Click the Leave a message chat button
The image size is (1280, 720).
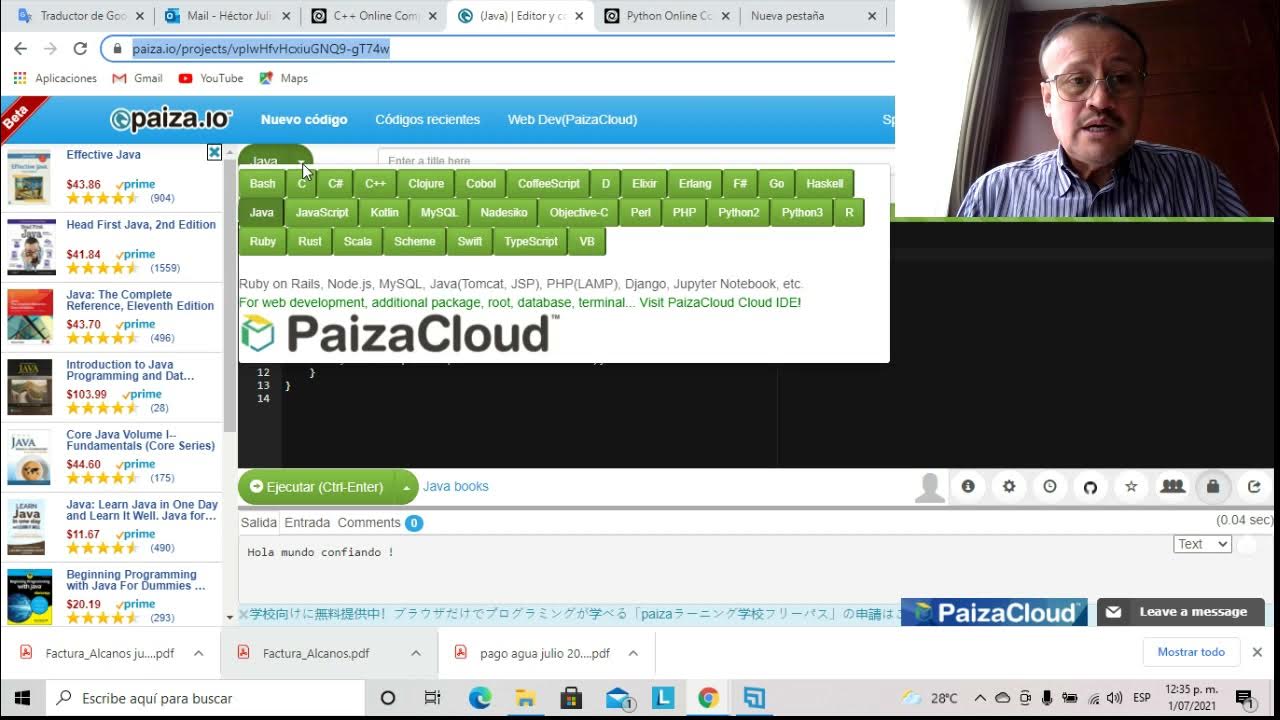(1181, 612)
